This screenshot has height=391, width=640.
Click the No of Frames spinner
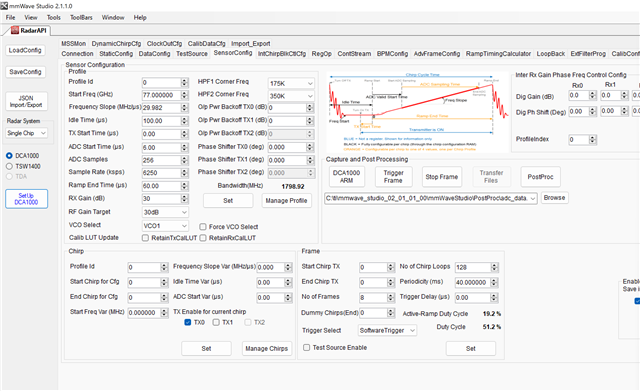tap(391, 298)
